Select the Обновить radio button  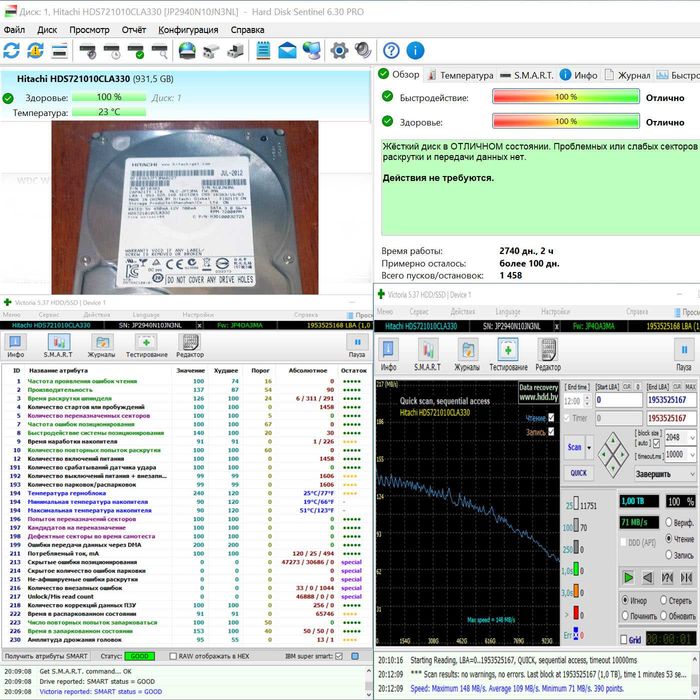(x=664, y=616)
